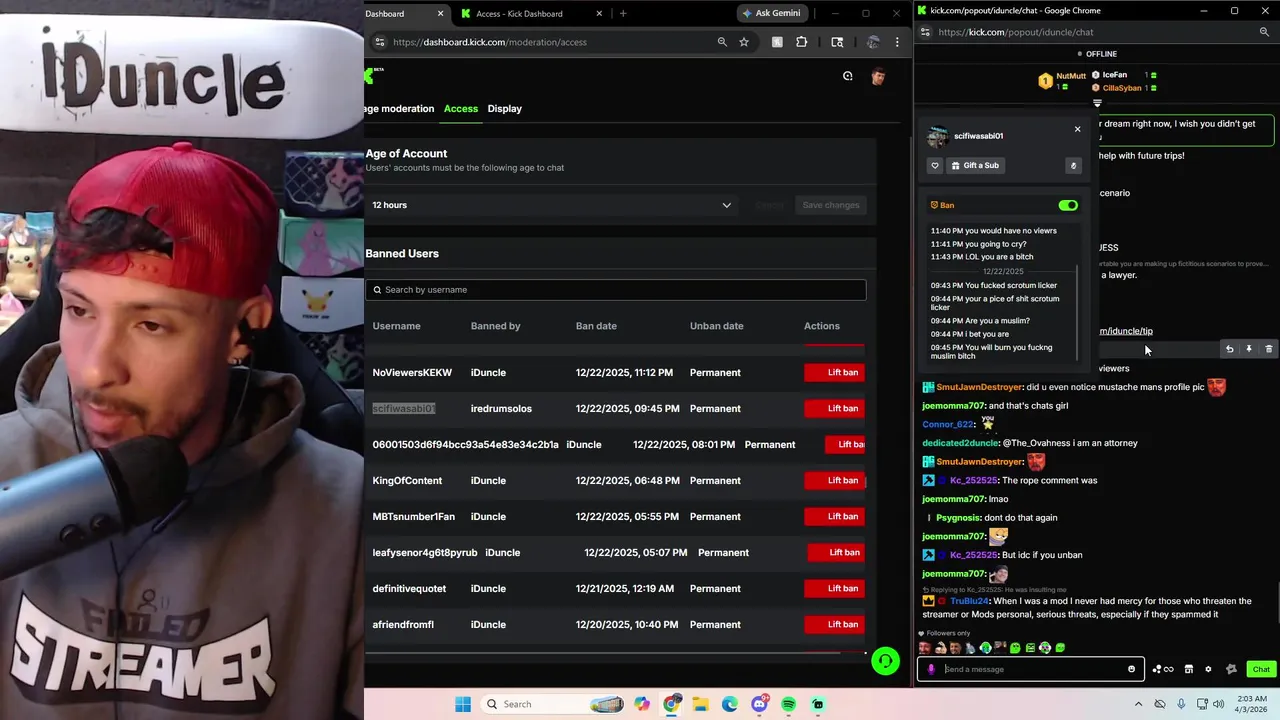Click TruBlu24 username in chat

click(x=969, y=601)
